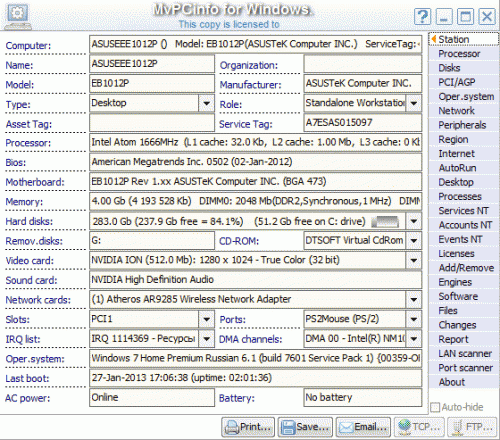Click the disk usage bar graphic in the Hard disks row
This screenshot has width=500, height=440.
[x=385, y=222]
